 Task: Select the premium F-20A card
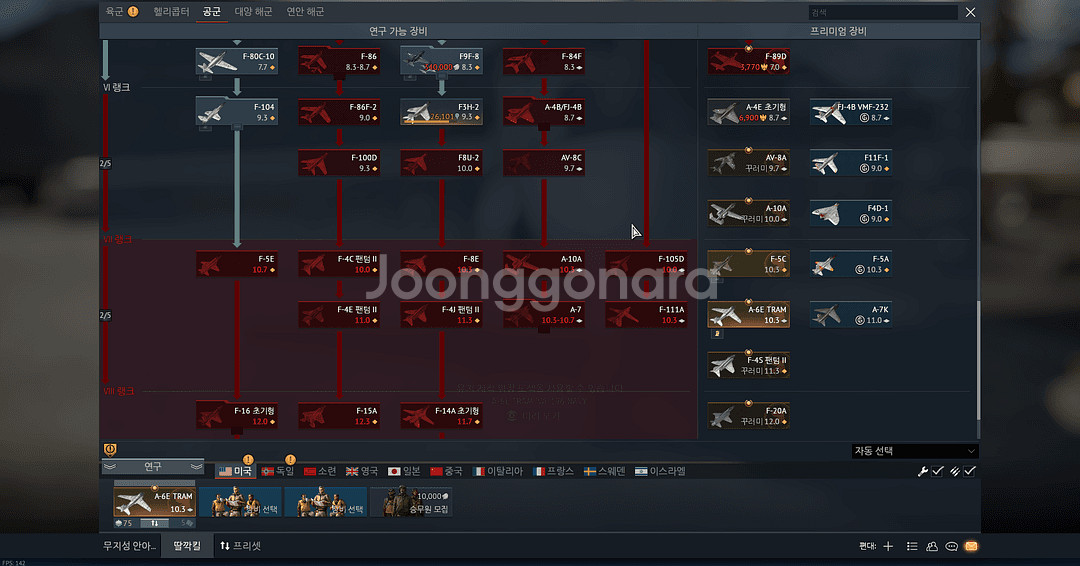[x=749, y=416]
